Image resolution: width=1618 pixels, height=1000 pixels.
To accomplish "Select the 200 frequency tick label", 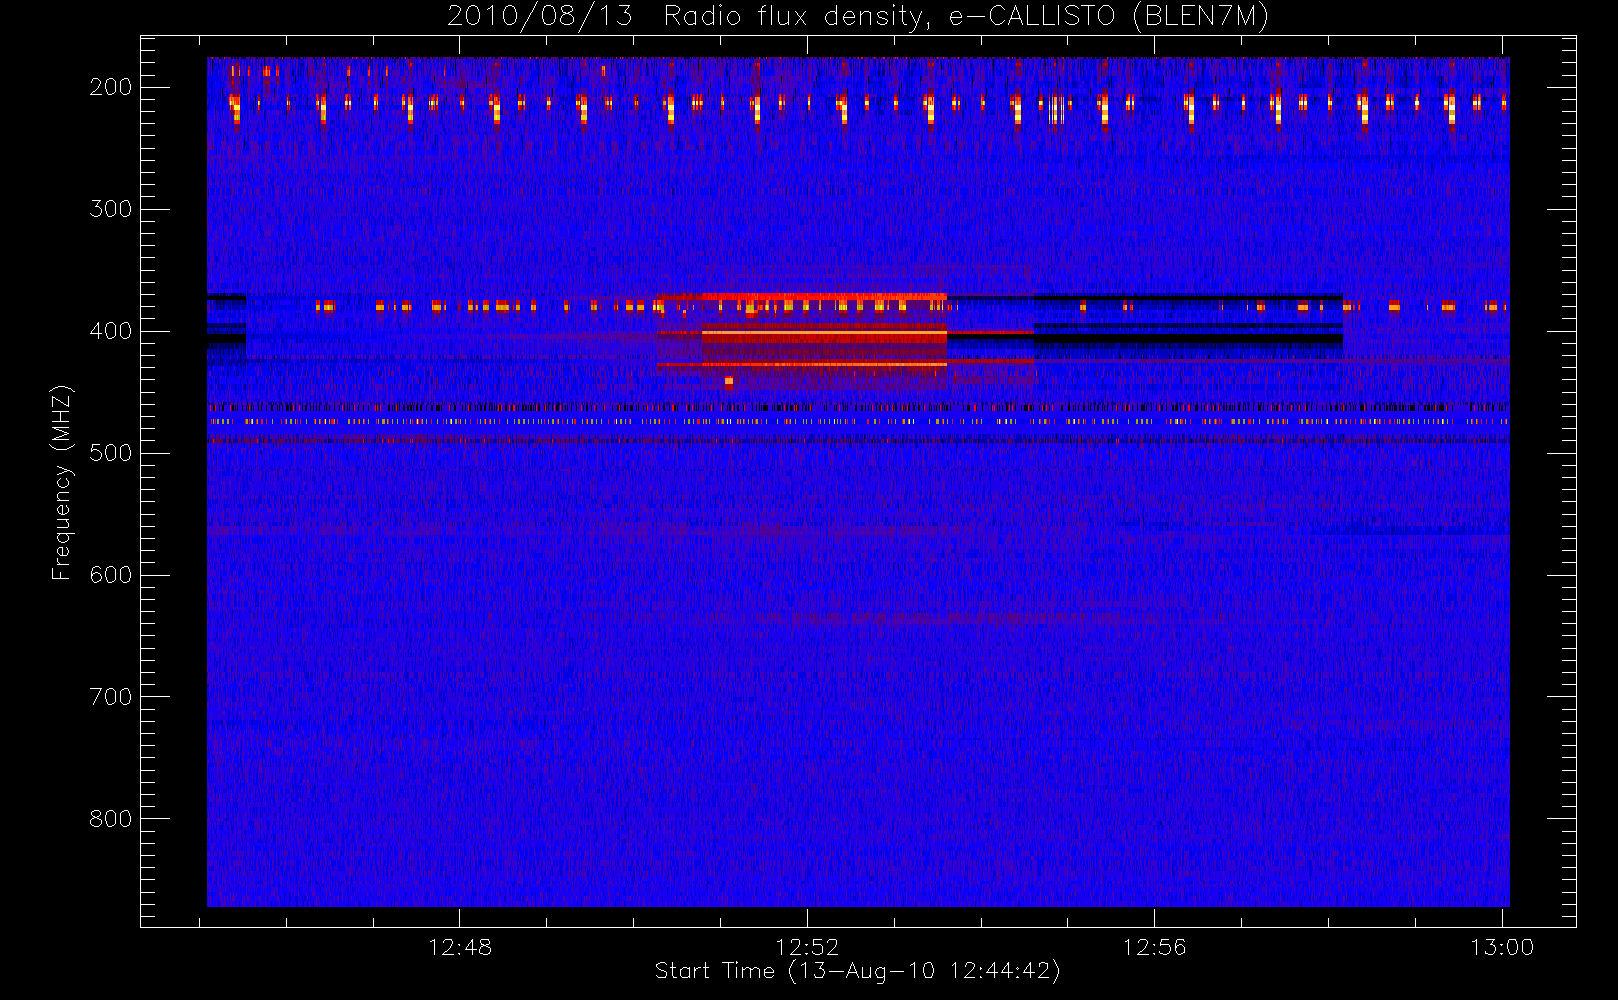I will pos(110,87).
